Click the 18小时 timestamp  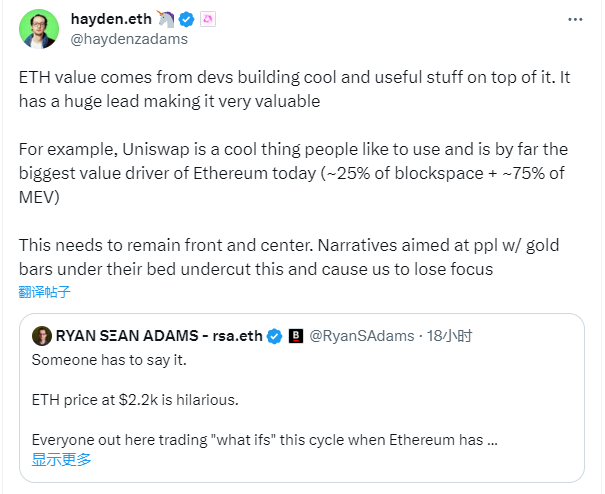(450, 336)
